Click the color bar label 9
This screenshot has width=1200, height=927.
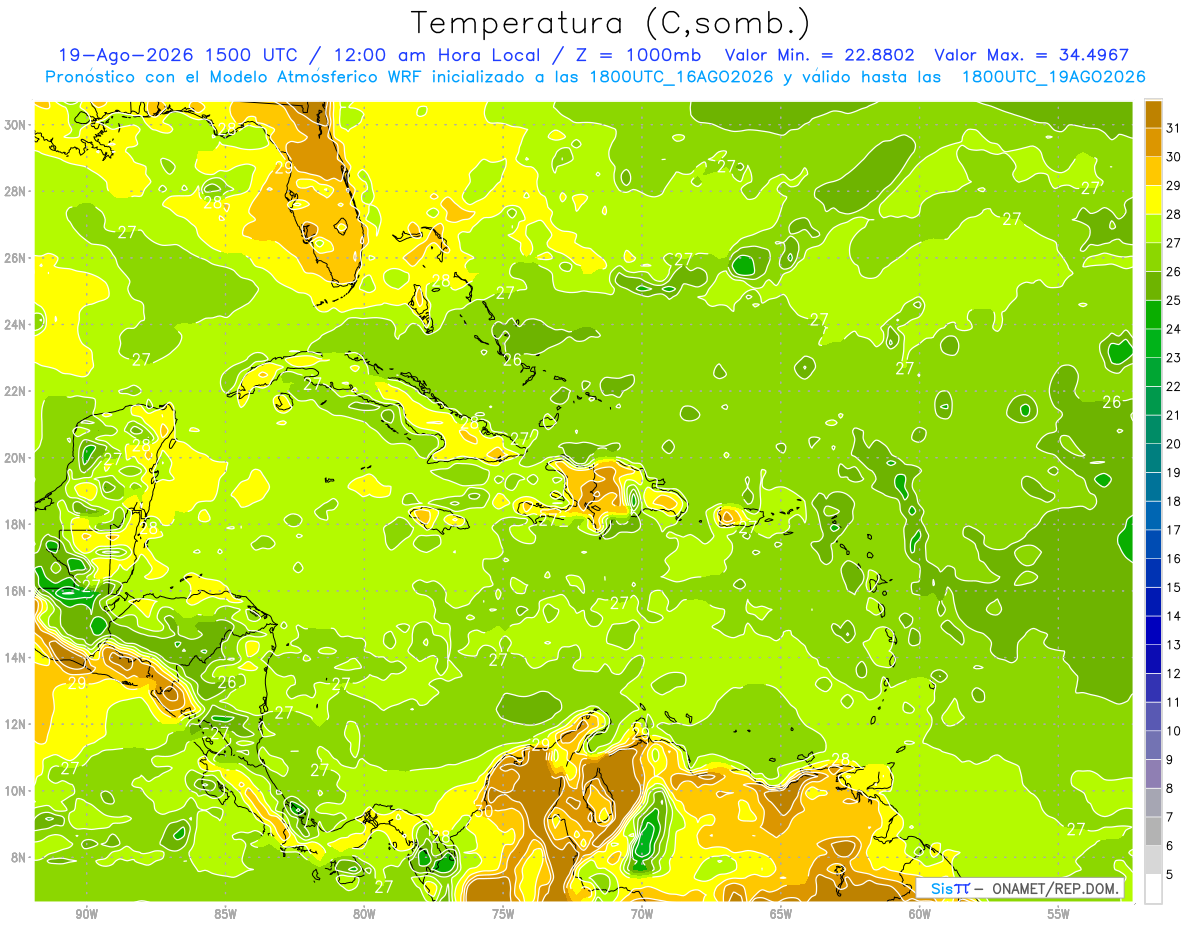tap(1170, 760)
